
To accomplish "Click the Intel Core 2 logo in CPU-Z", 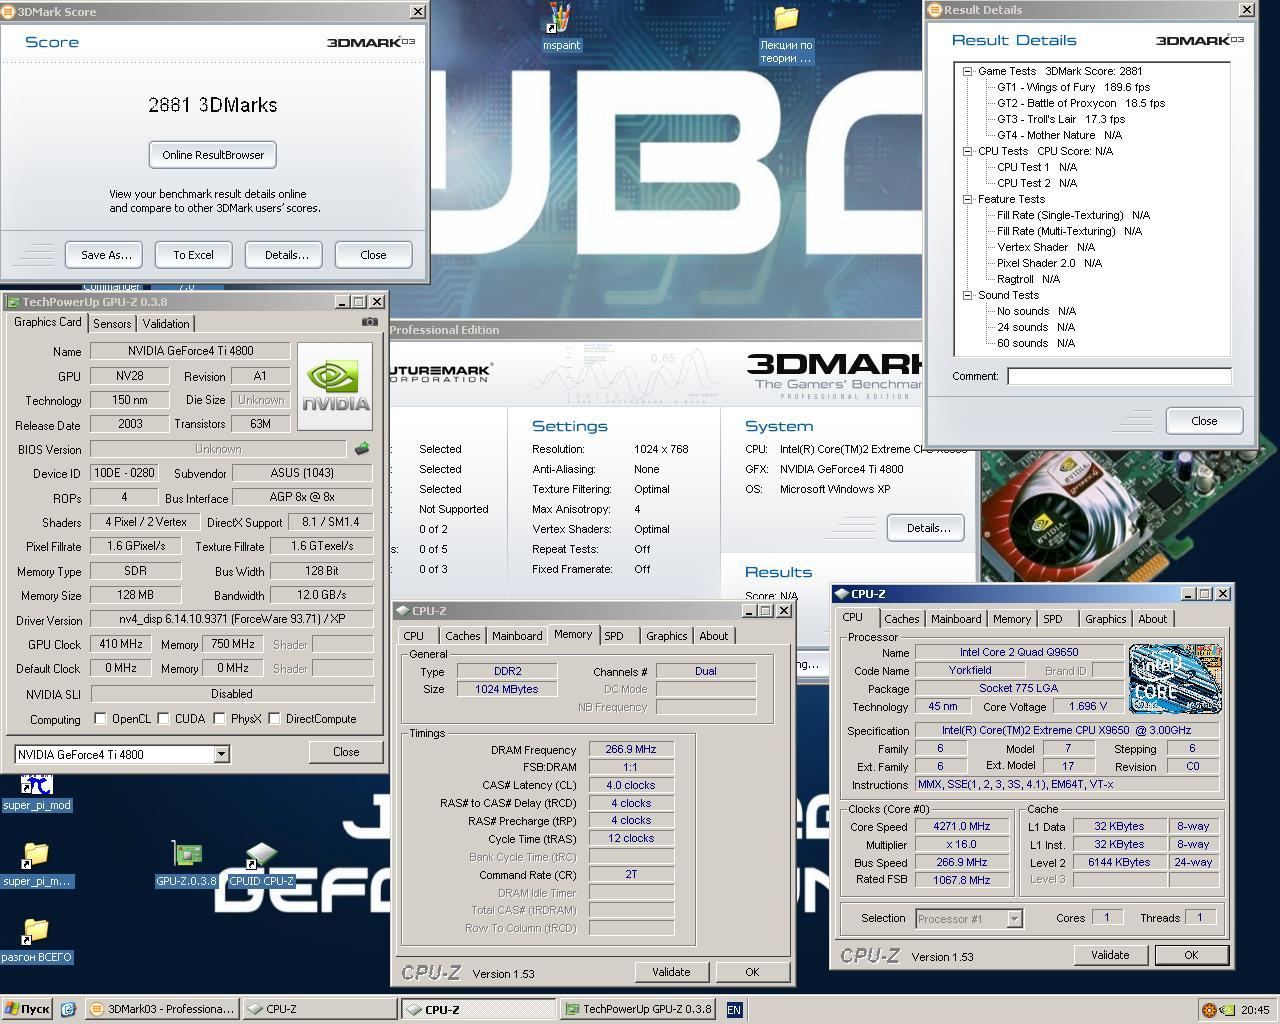I will 1175,678.
